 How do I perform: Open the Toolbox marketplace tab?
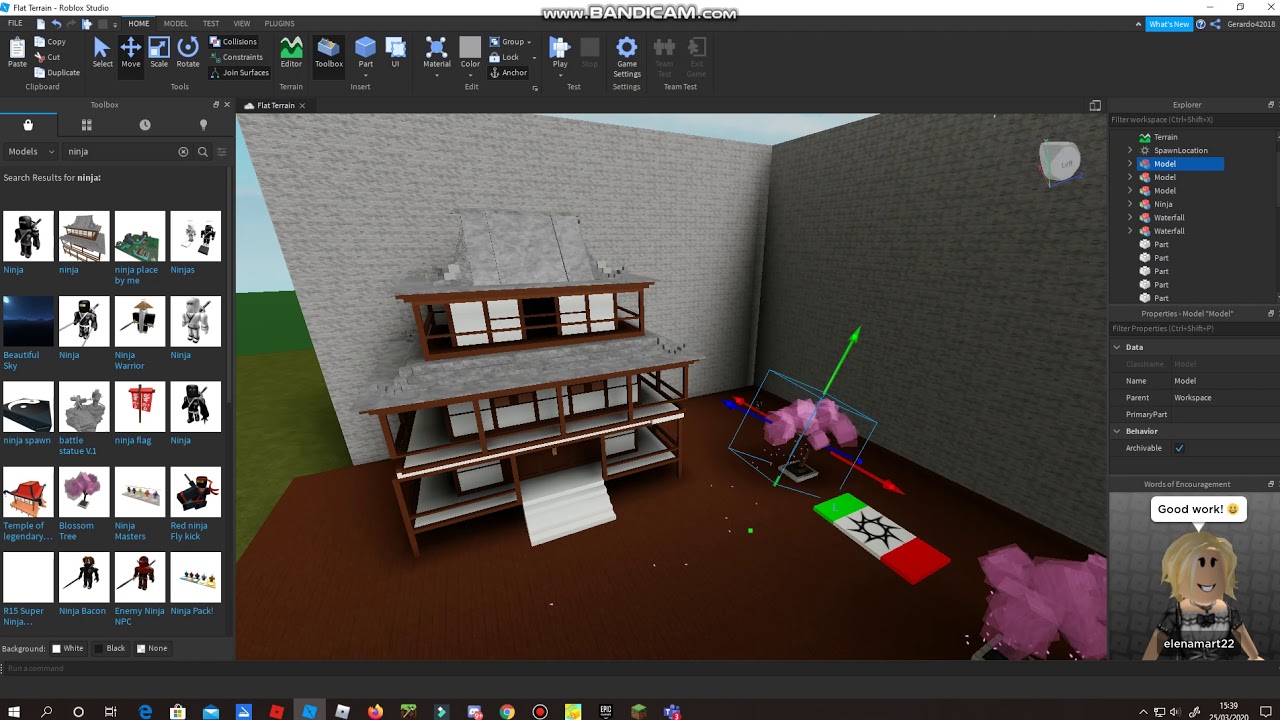point(28,125)
